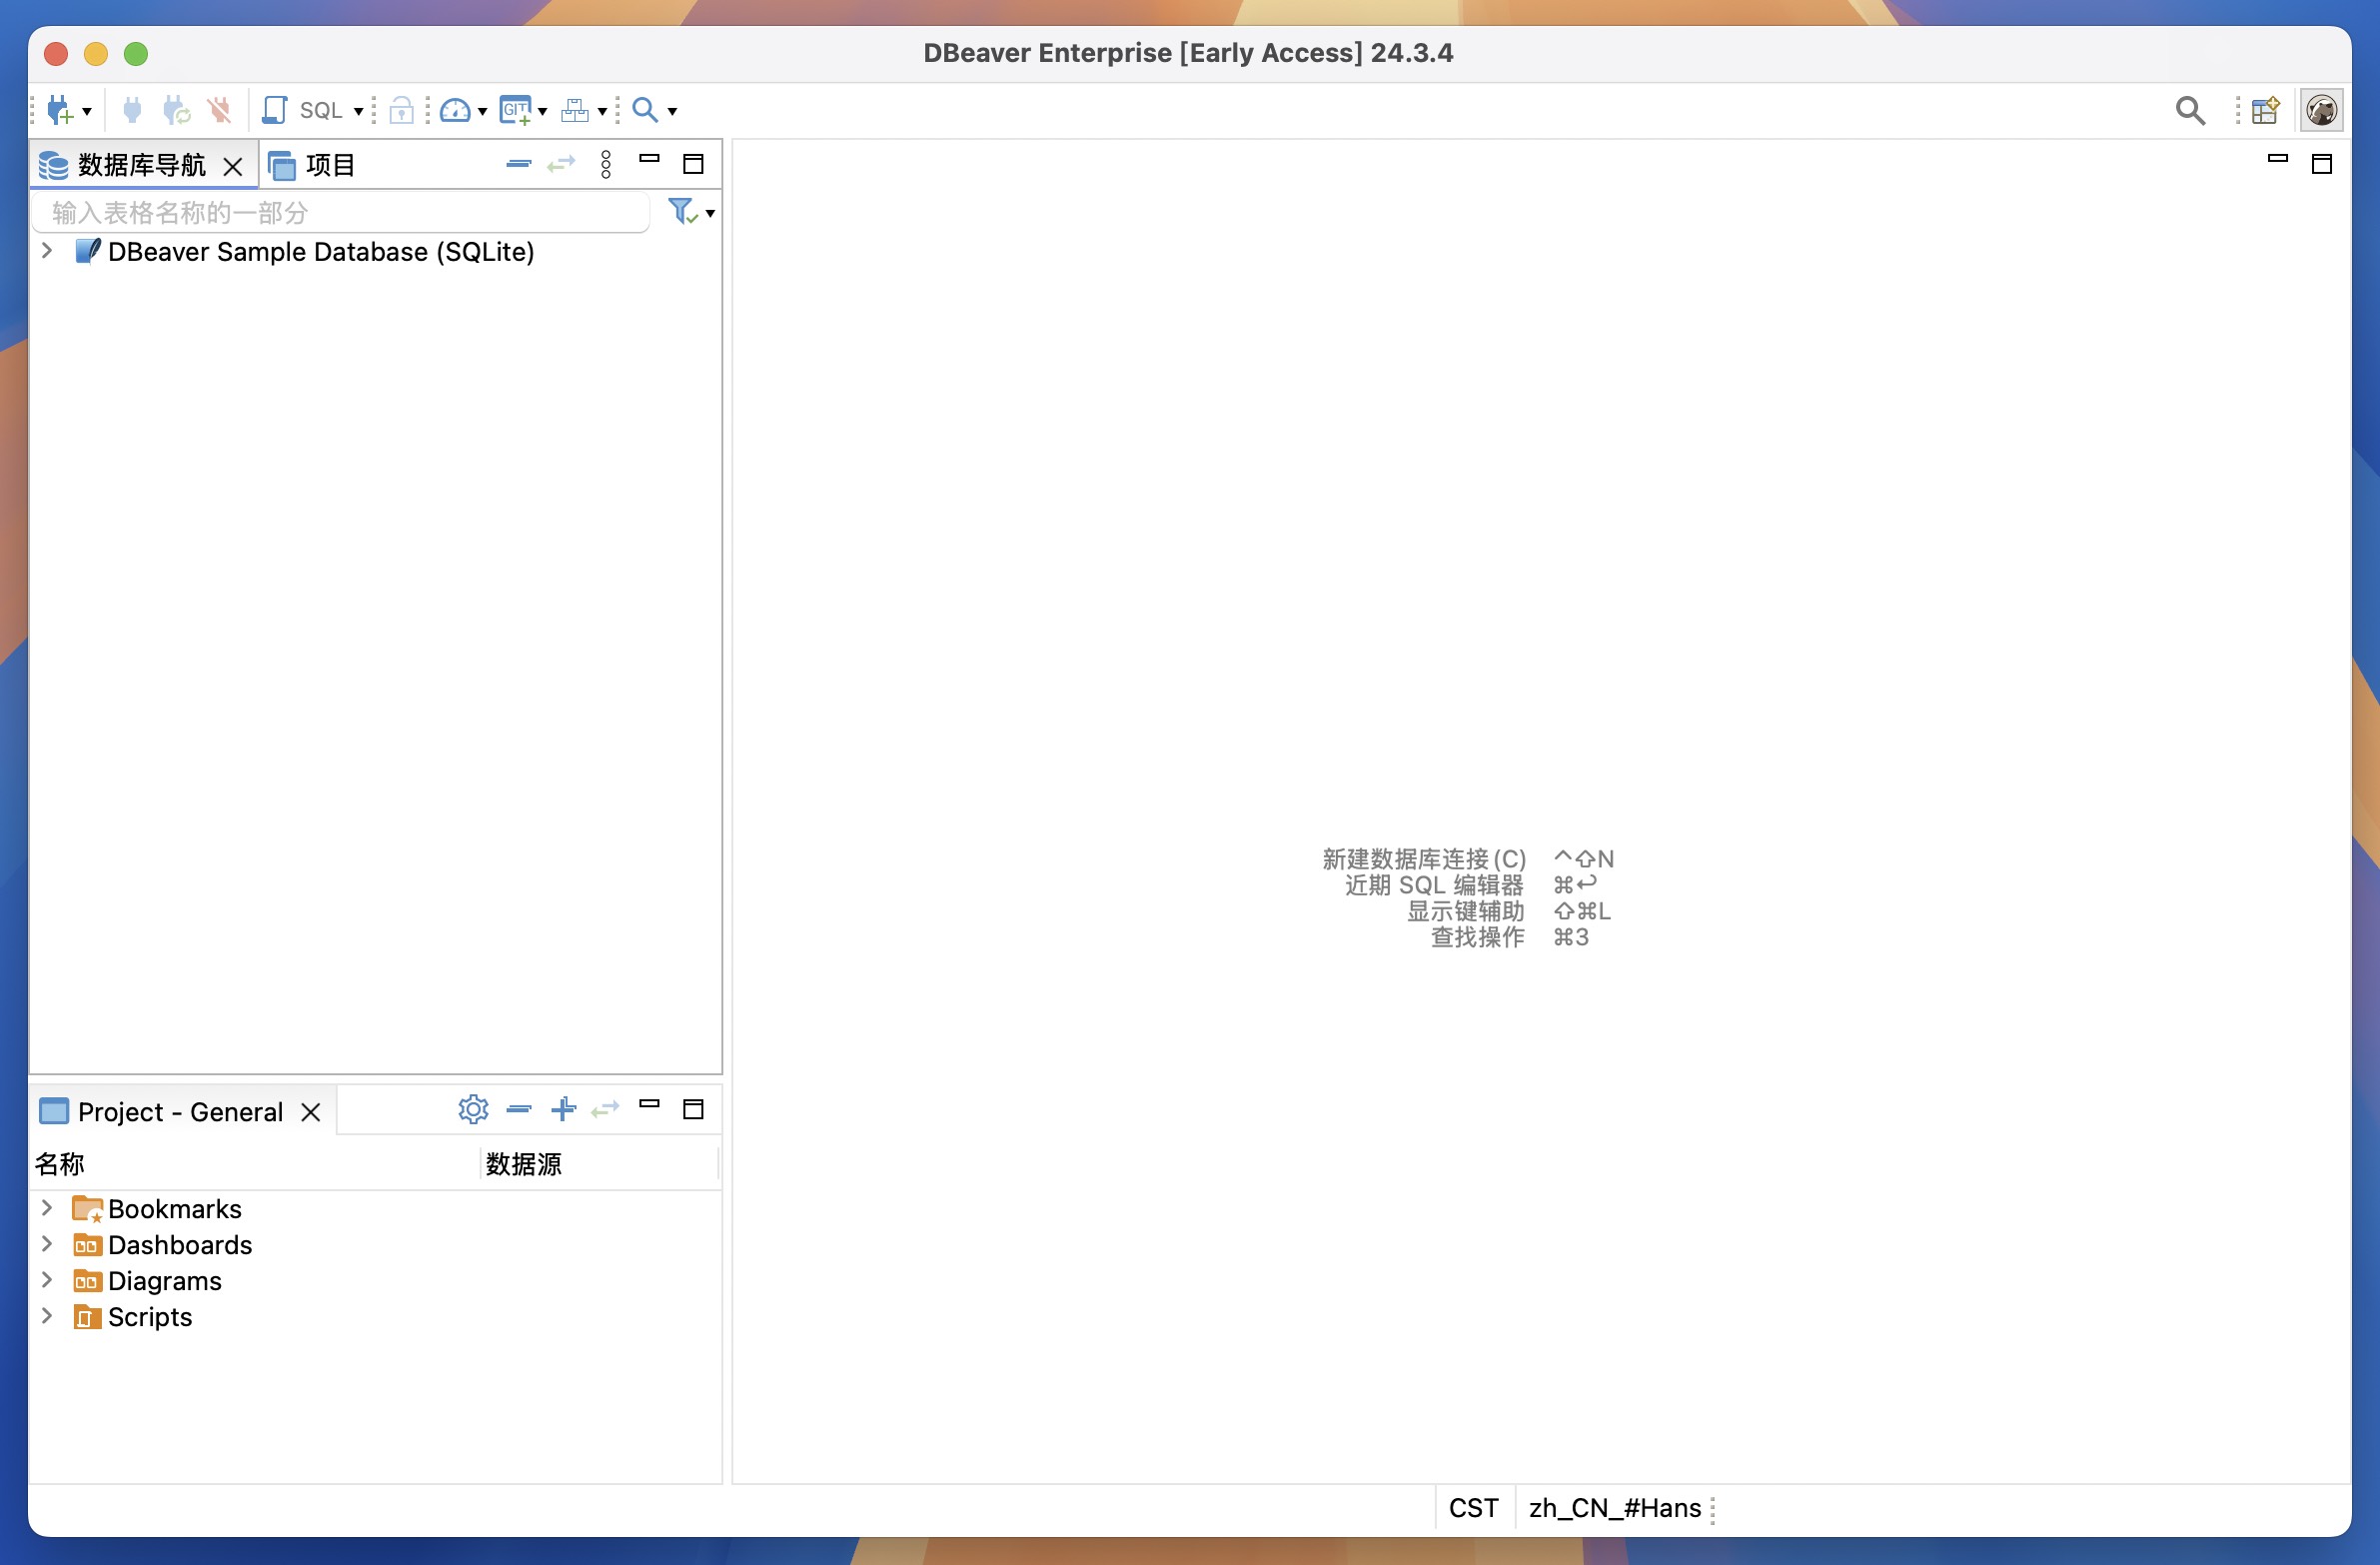The image size is (2380, 1565).
Task: Open the perspective switcher icon at top right
Action: tap(2266, 110)
